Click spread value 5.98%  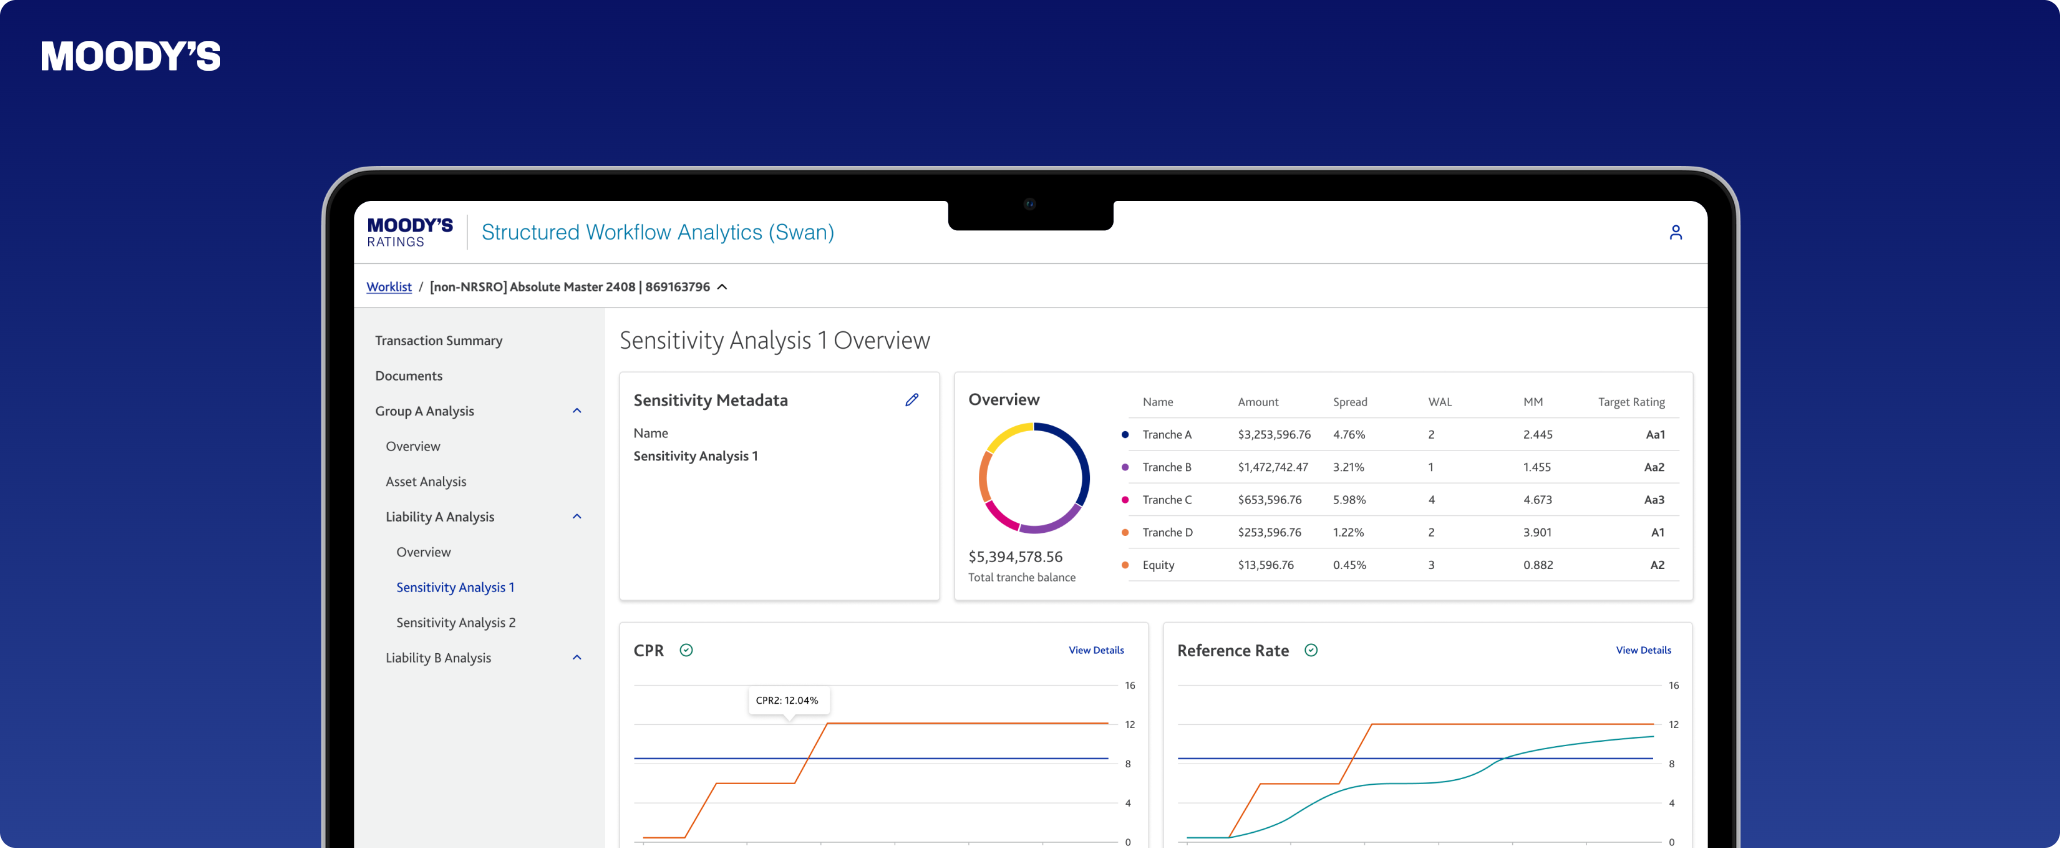(x=1349, y=500)
